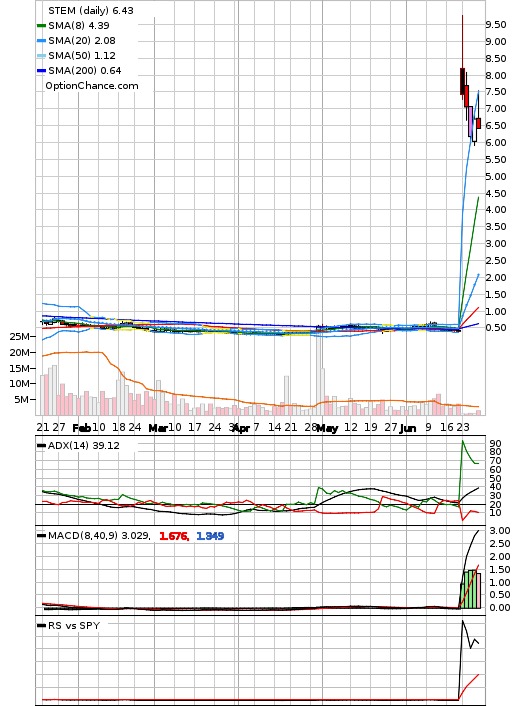Click the Mar month label on date axis
Screen dimensions: 526x706
coord(158,428)
